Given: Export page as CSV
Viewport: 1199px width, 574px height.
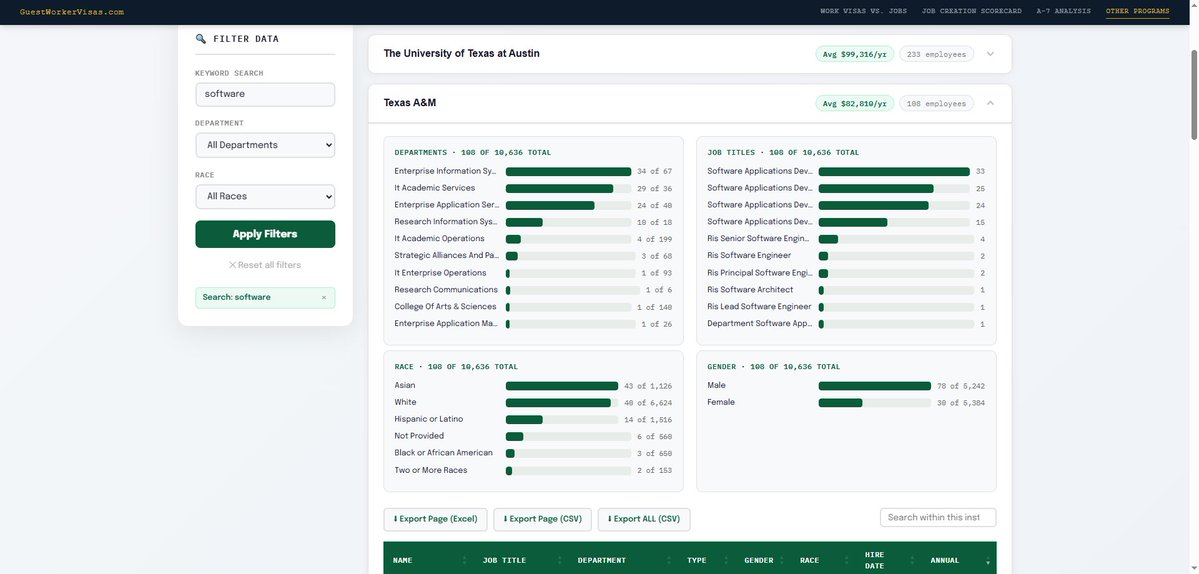Looking at the screenshot, I should point(542,519).
